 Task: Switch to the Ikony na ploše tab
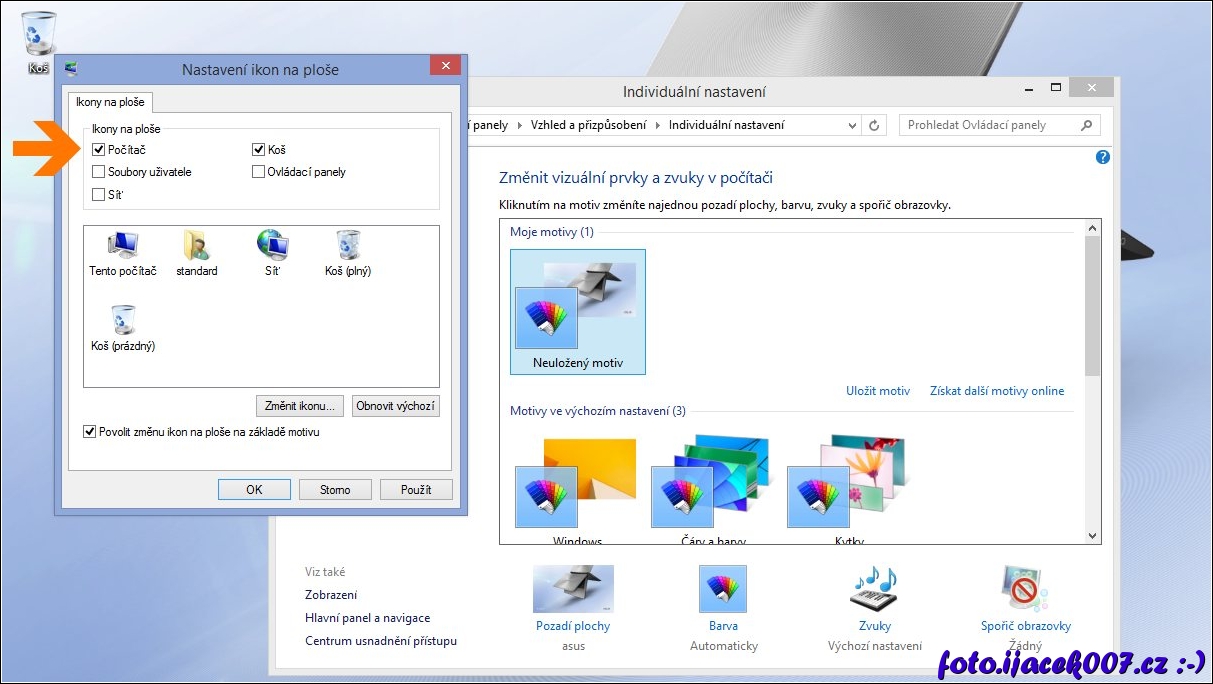[x=110, y=102]
